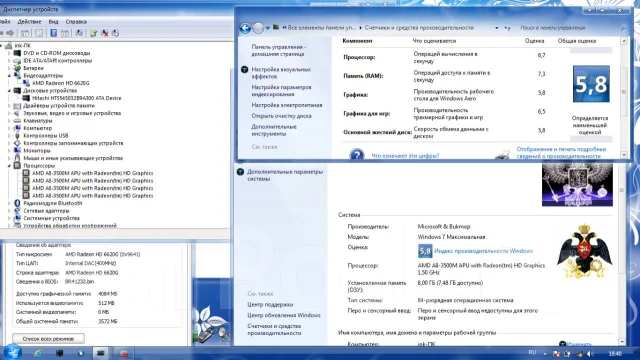The image size is (640, 360).
Task: Click the blue question mark help icon
Action: click(x=356, y=155)
